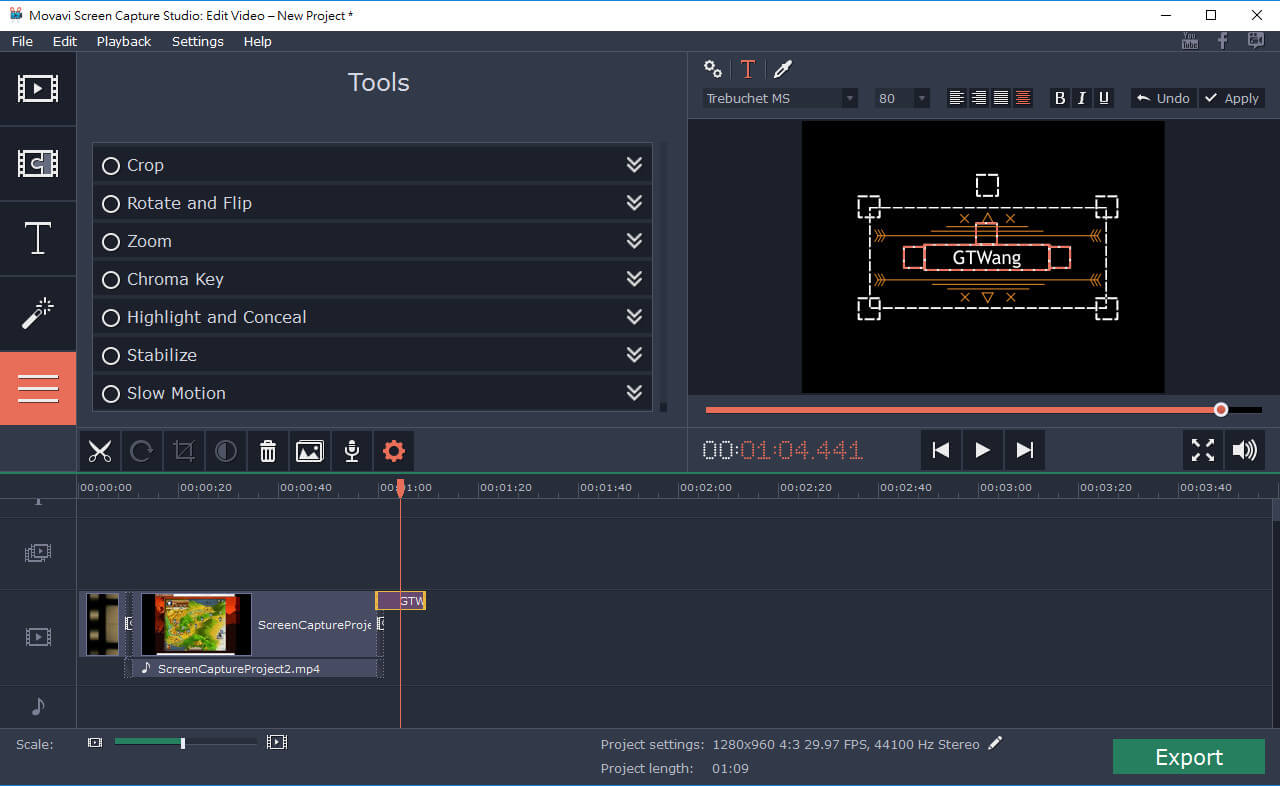Select the eyedropper color properties icon
Viewport: 1280px width, 786px height.
[x=783, y=69]
